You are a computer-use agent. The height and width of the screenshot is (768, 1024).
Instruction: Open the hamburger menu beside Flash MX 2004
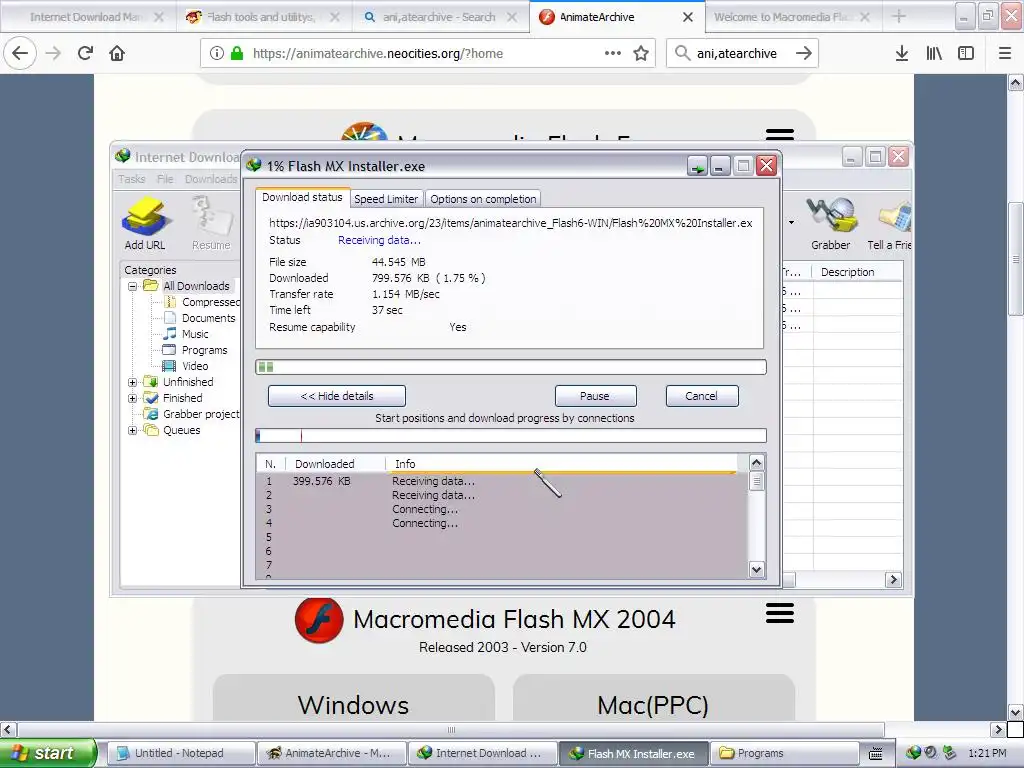(x=780, y=613)
